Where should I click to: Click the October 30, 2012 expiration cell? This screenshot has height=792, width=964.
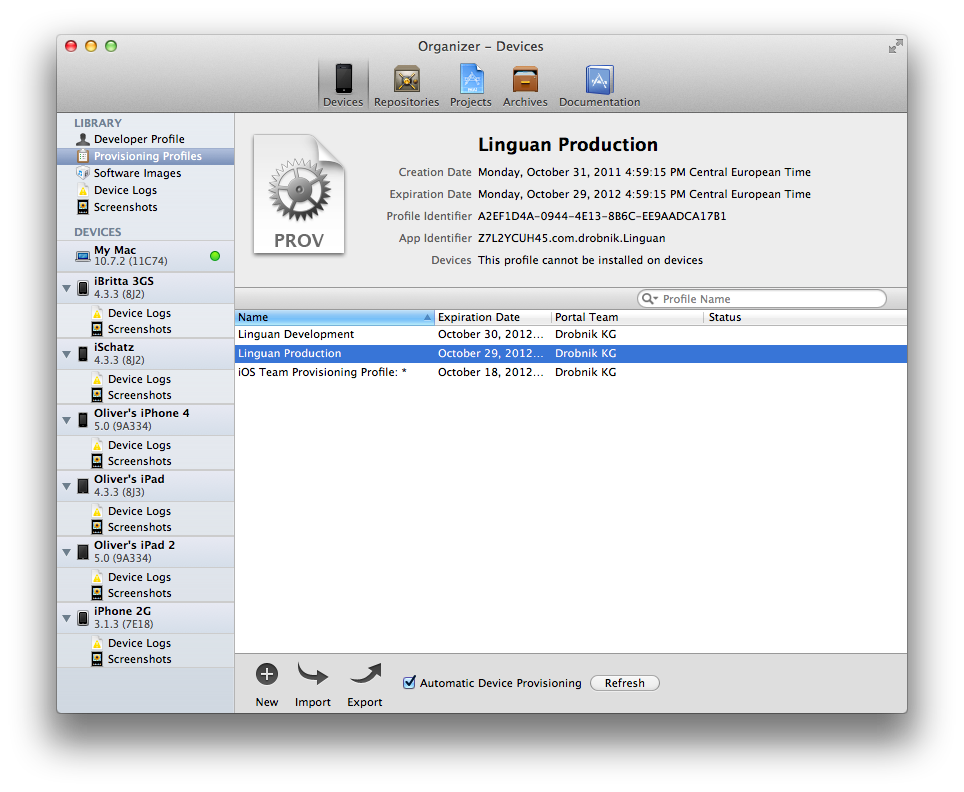click(x=491, y=335)
